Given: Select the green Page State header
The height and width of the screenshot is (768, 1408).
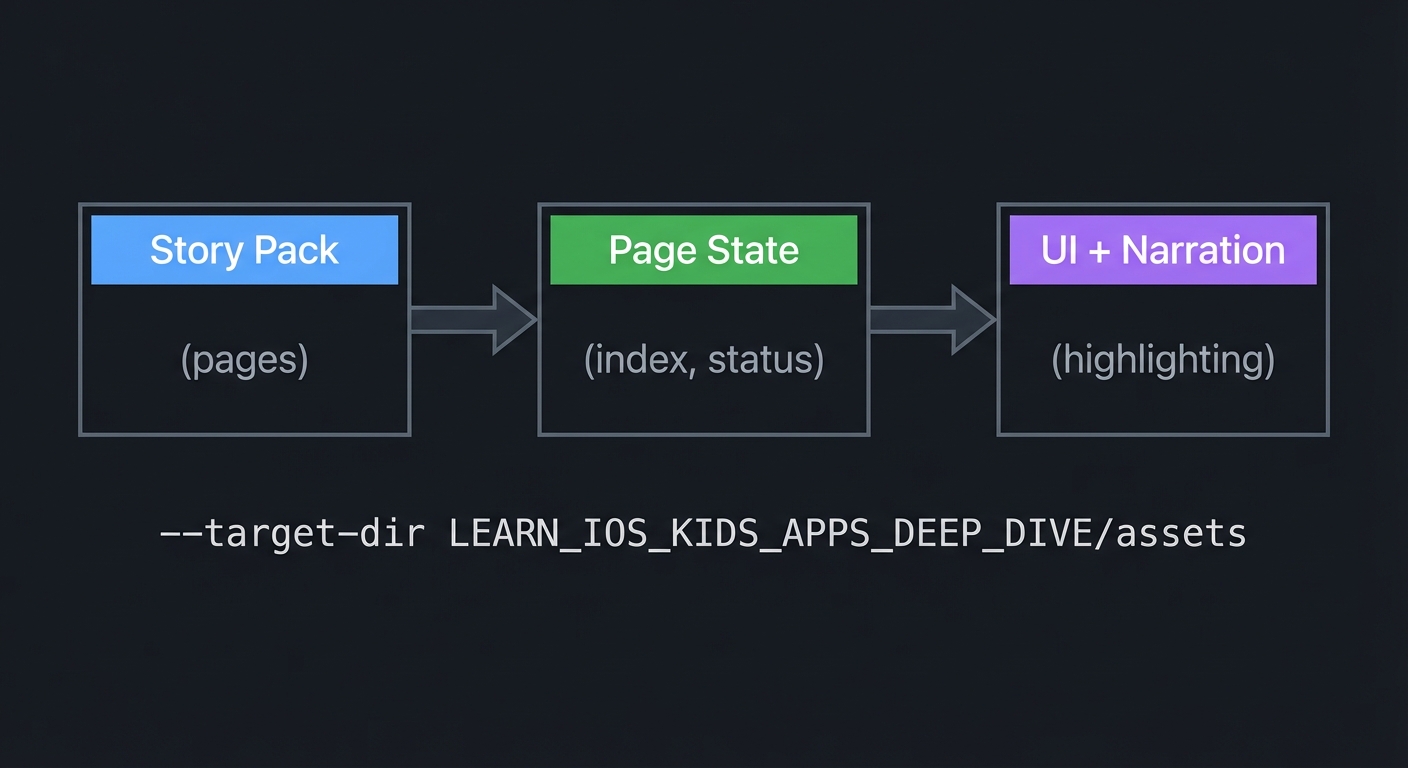Looking at the screenshot, I should click(703, 250).
